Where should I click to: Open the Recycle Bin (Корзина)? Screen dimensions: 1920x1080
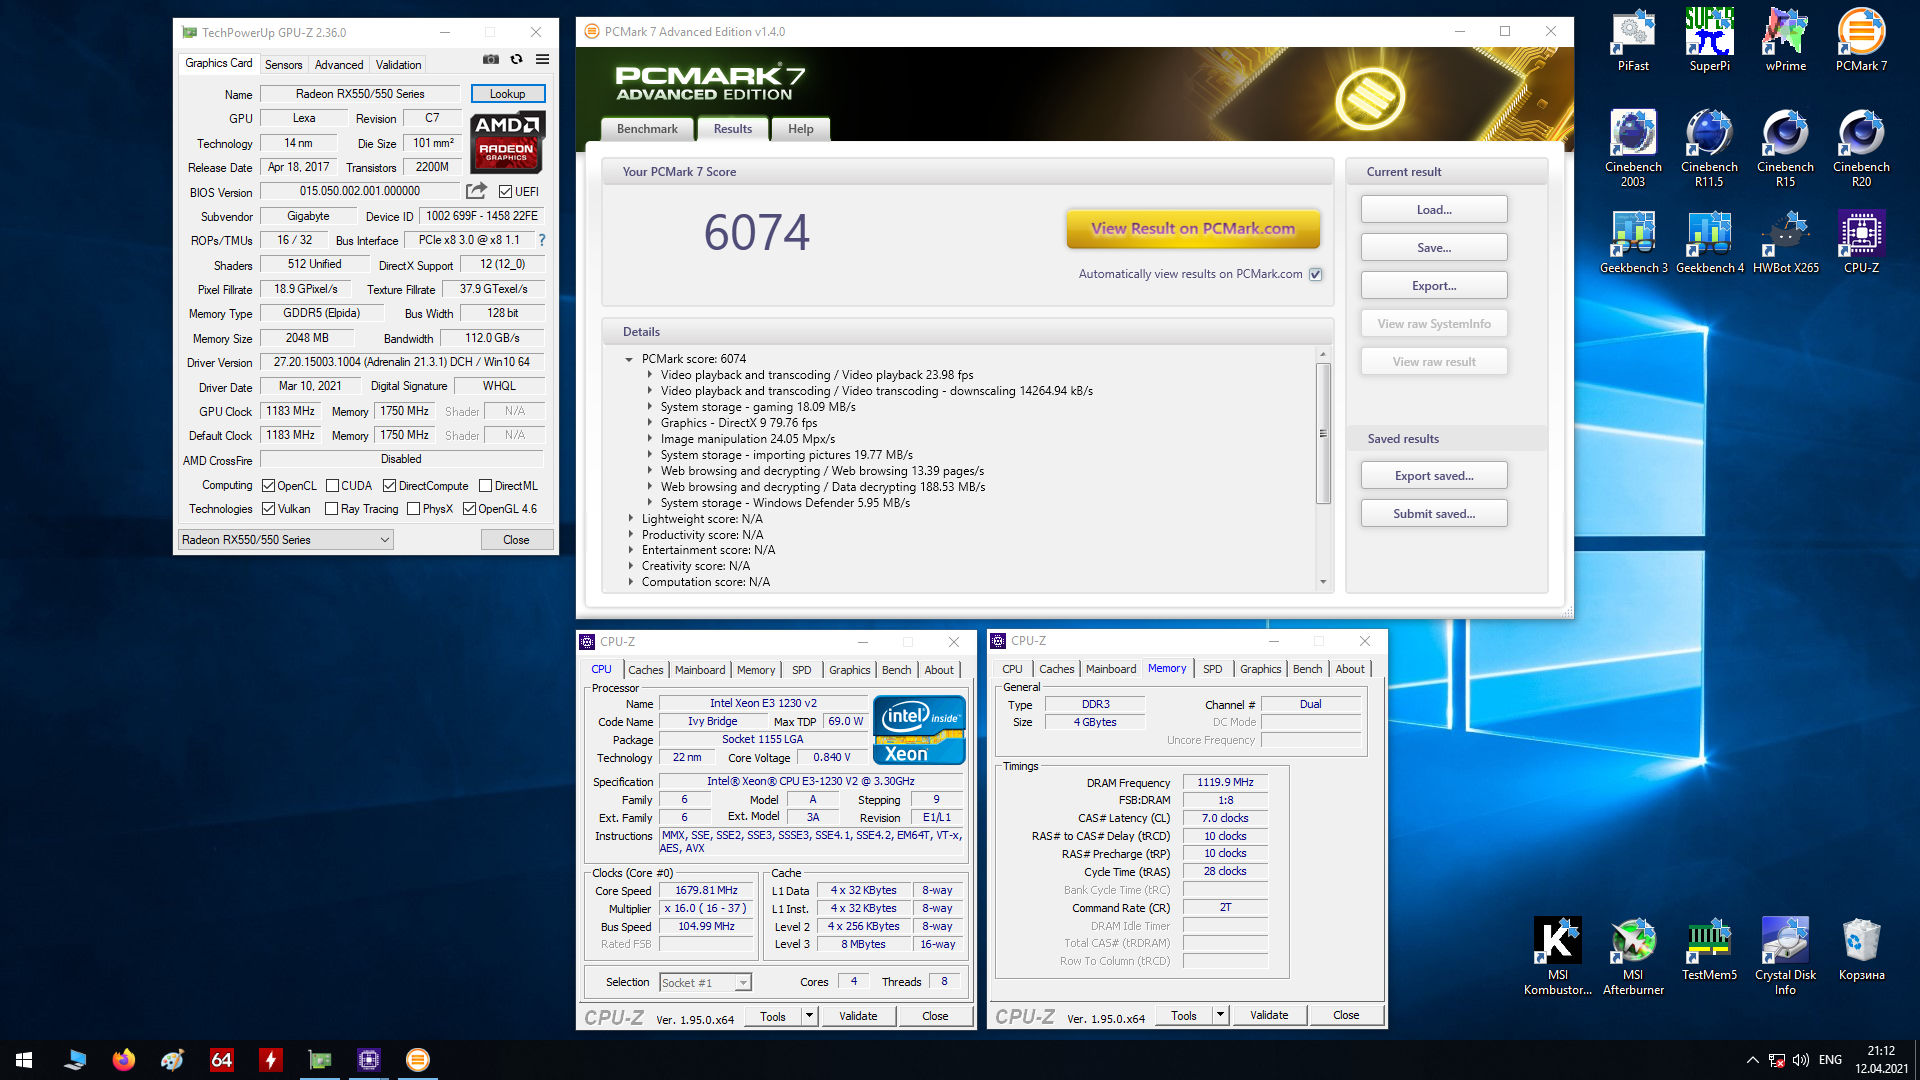pos(1861,950)
